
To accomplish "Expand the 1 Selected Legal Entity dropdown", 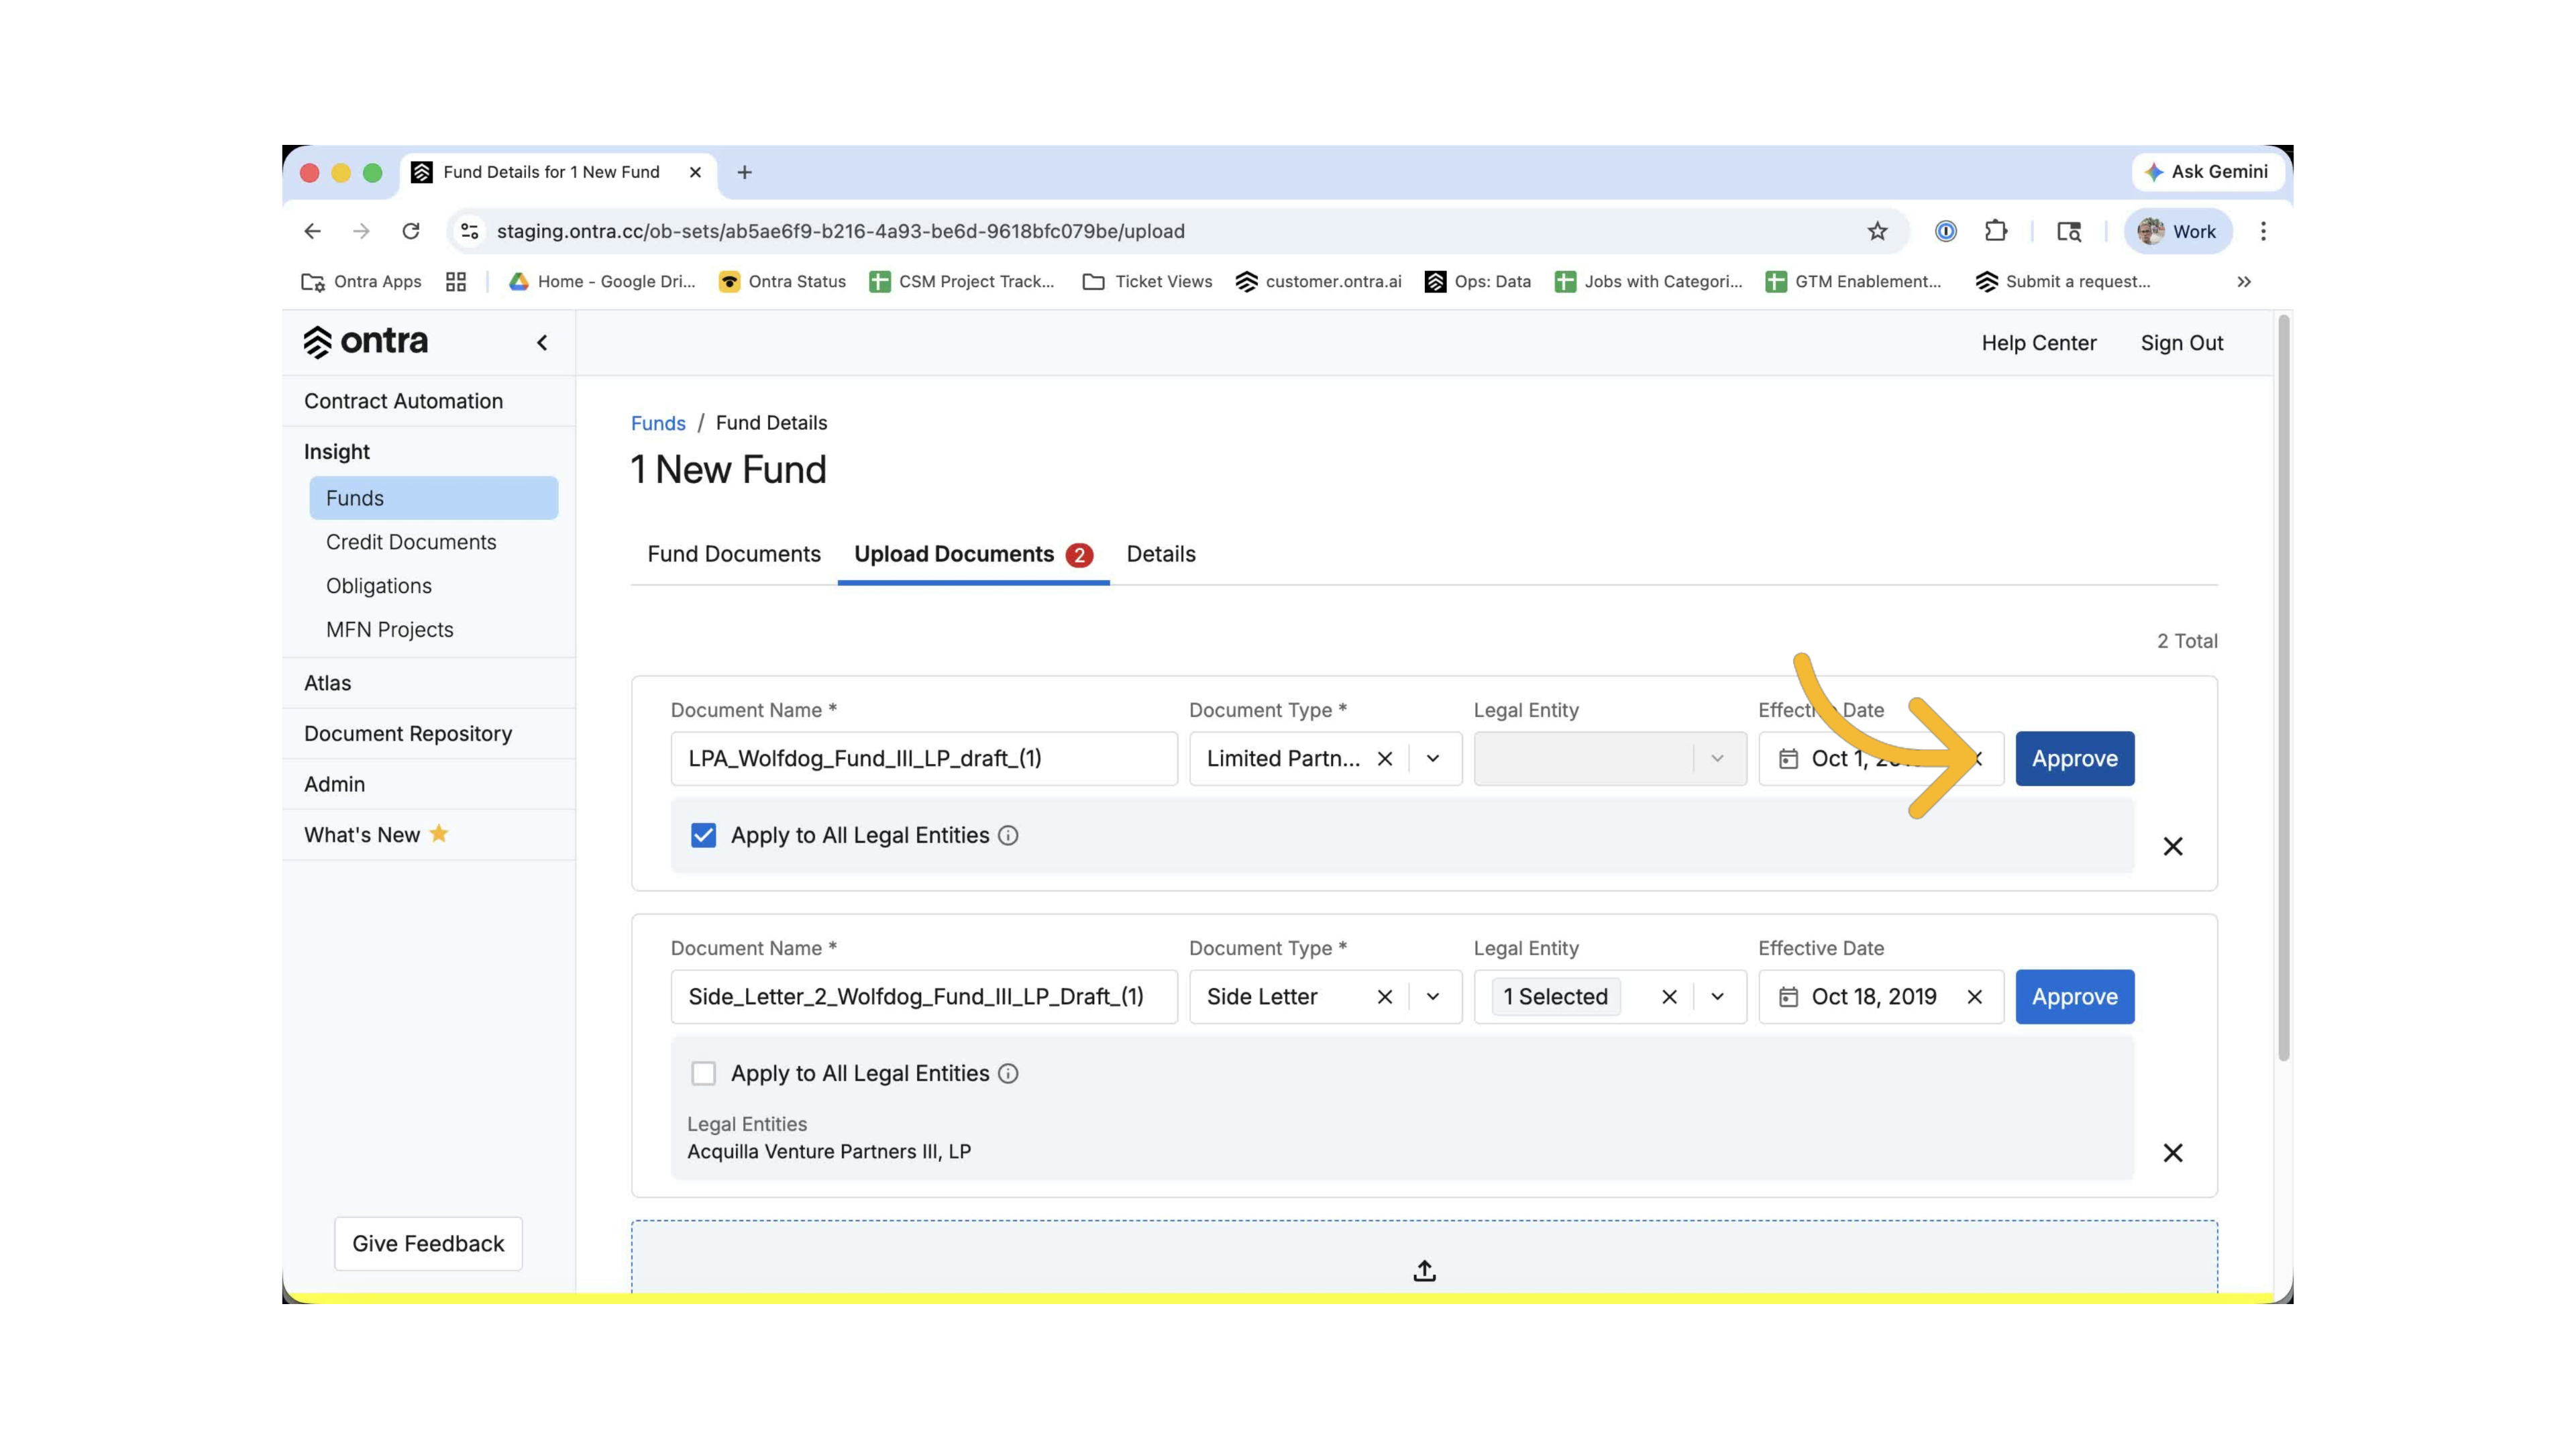I will tap(1717, 997).
